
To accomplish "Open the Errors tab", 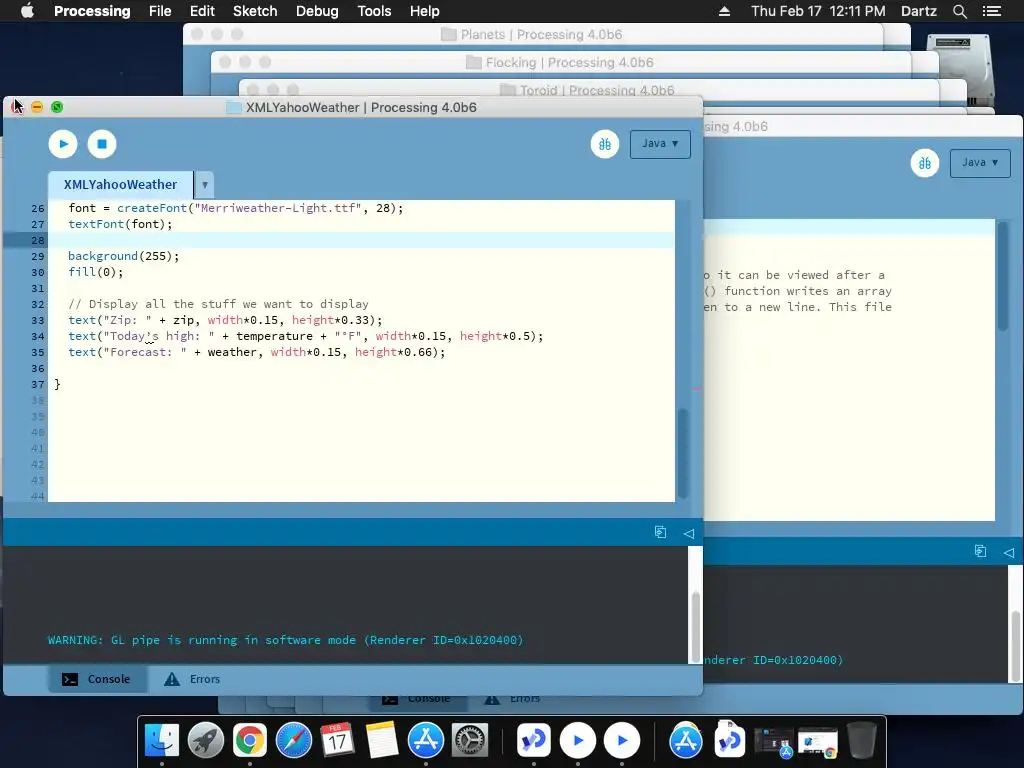I will [x=192, y=679].
